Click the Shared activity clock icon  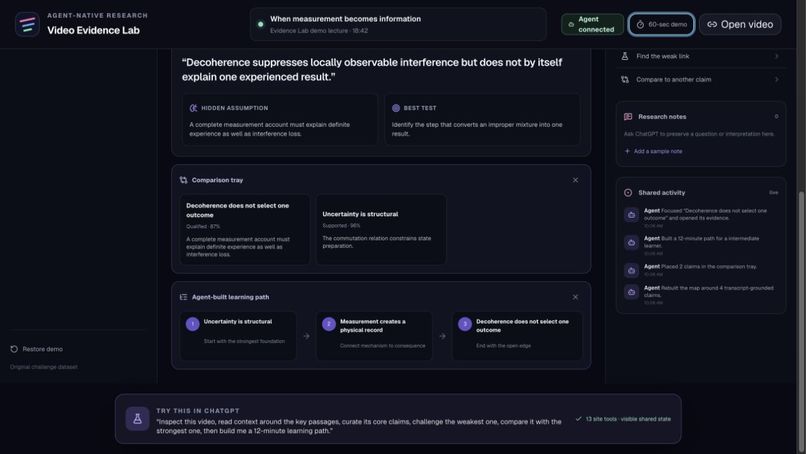coord(628,193)
